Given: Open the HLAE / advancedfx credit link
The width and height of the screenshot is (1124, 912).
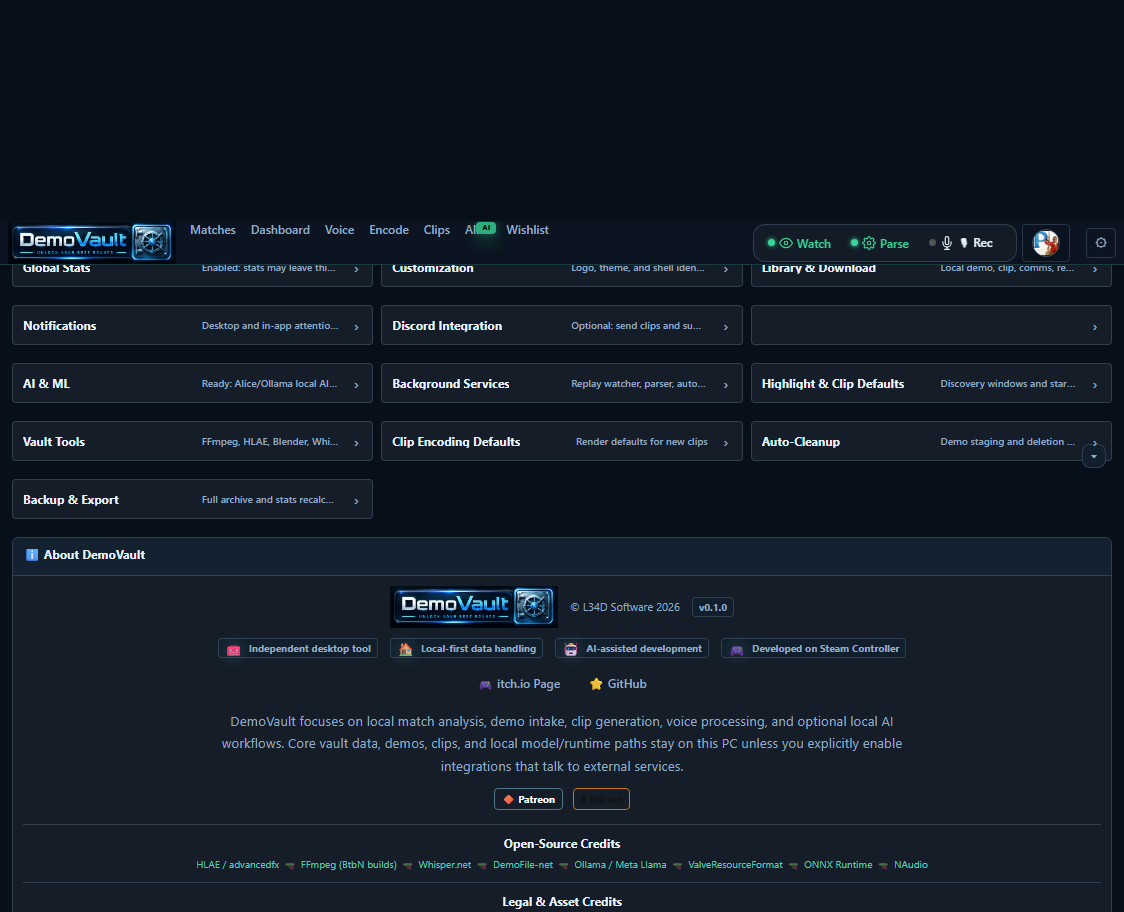Looking at the screenshot, I should coord(237,865).
